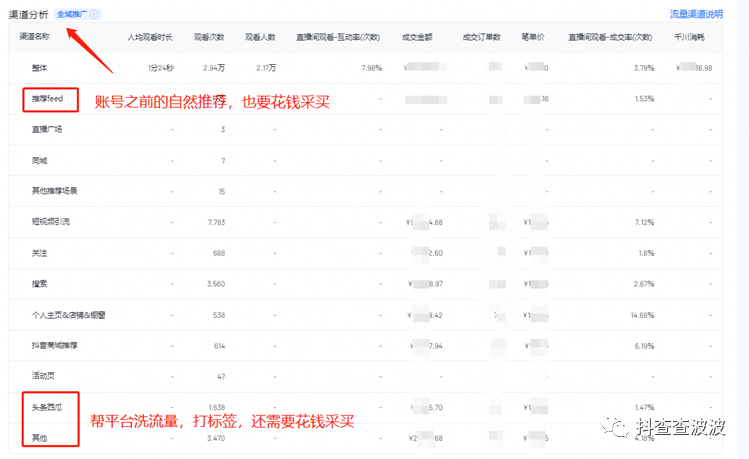The image size is (749, 459).
Task: Click the 渠道分析 section title
Action: (29, 14)
